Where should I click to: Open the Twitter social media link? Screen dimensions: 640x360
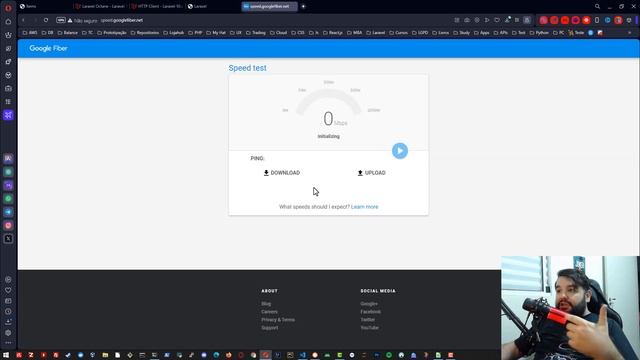tap(367, 320)
